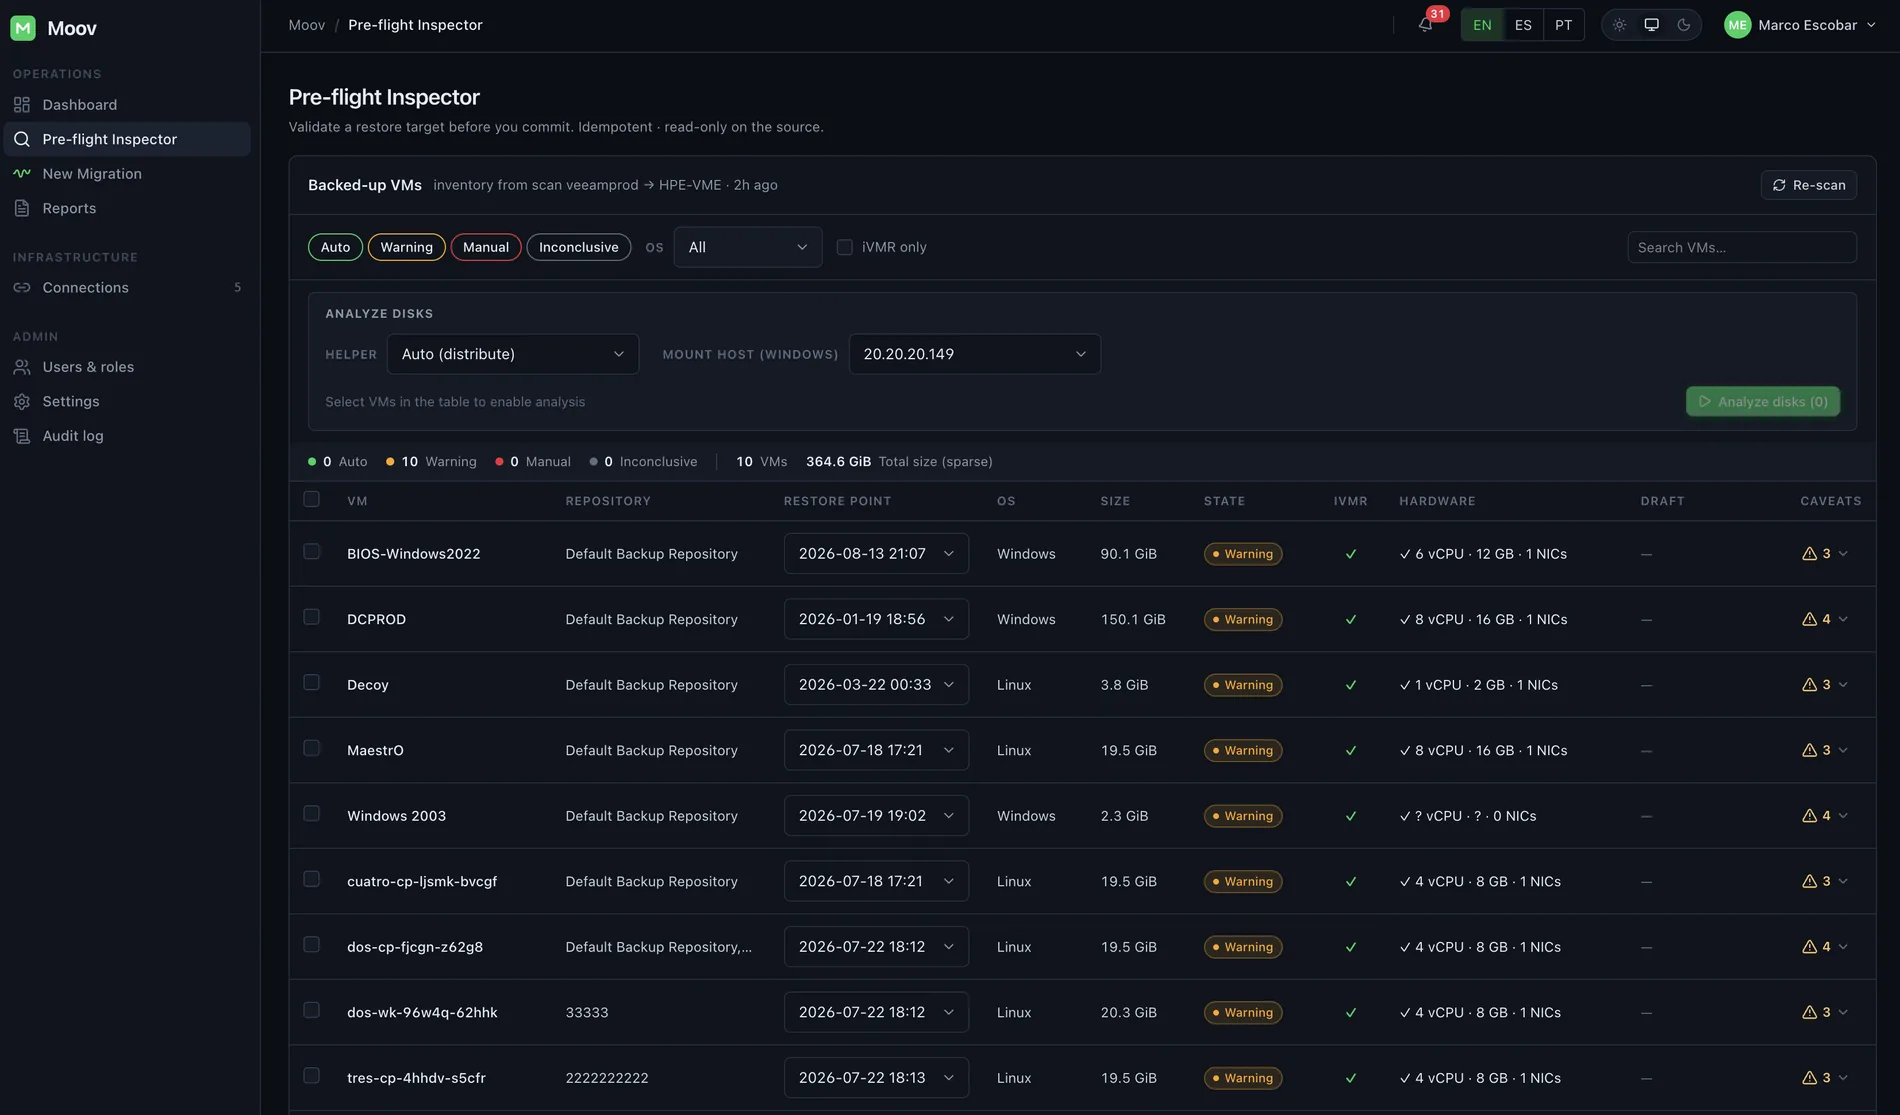Expand caveats chevron for Windows 2003
Screen dimensions: 1900x1115
point(1843,816)
